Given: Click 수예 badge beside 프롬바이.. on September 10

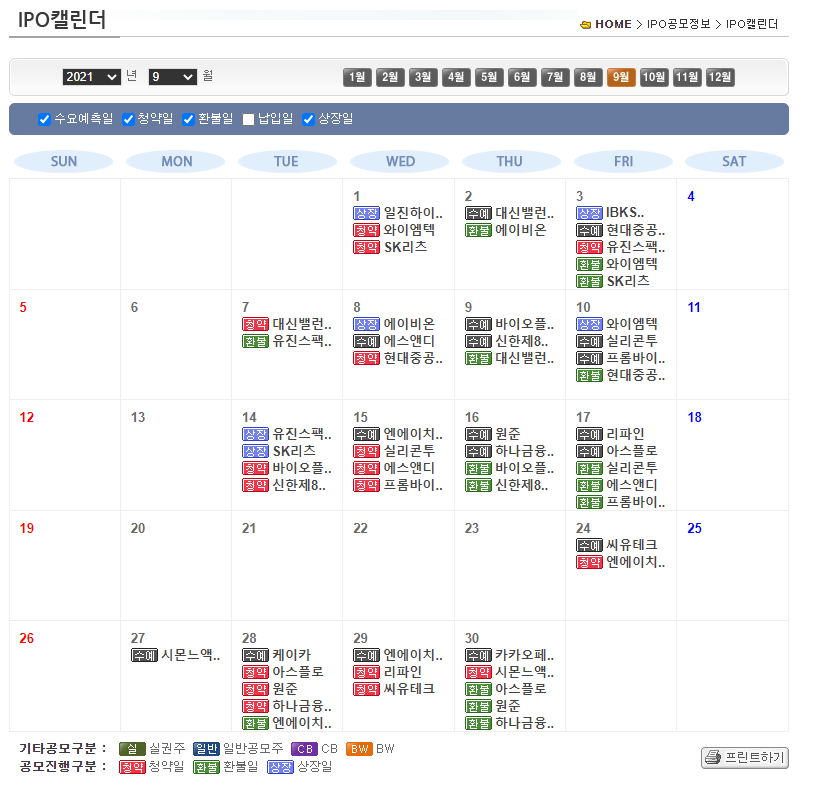Looking at the screenshot, I should point(589,358).
